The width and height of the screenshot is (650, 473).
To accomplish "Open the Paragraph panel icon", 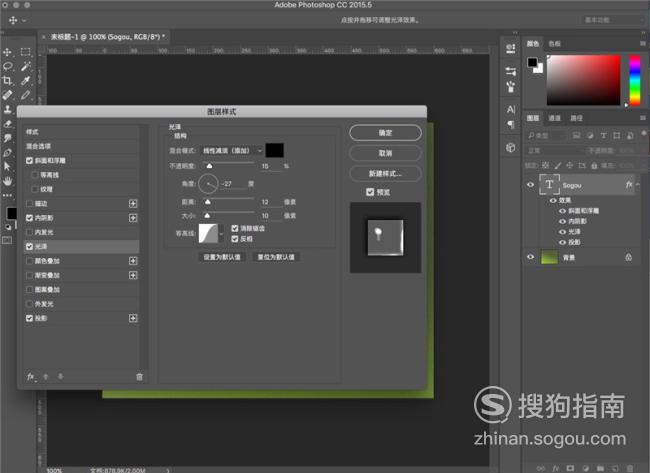I will coord(511,124).
